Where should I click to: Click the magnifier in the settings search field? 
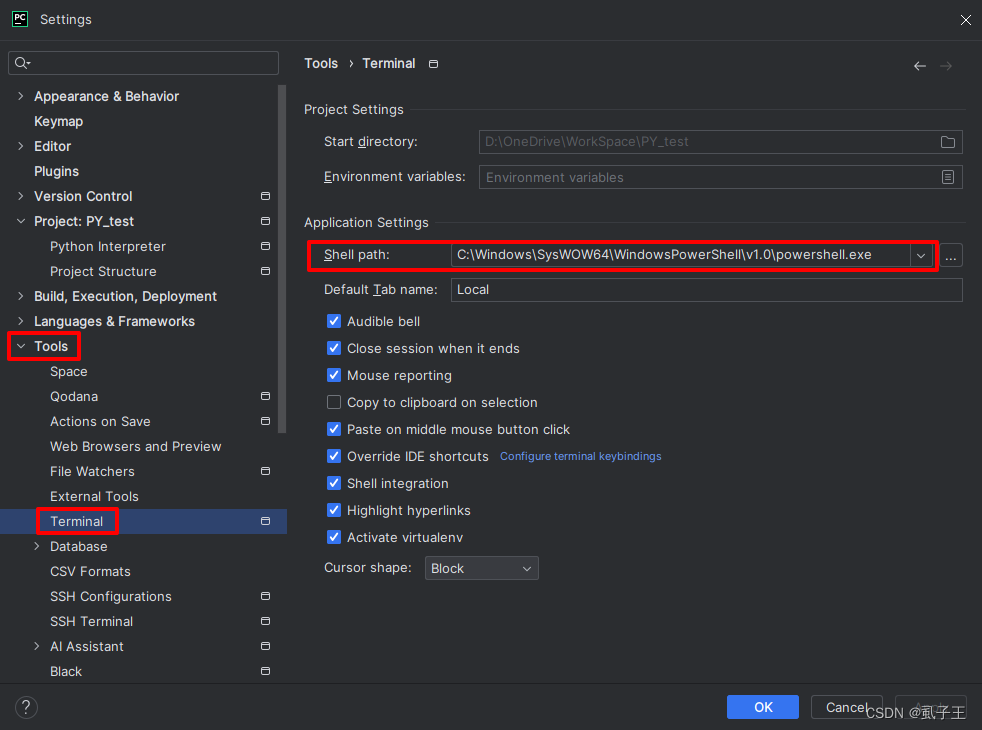[21, 62]
